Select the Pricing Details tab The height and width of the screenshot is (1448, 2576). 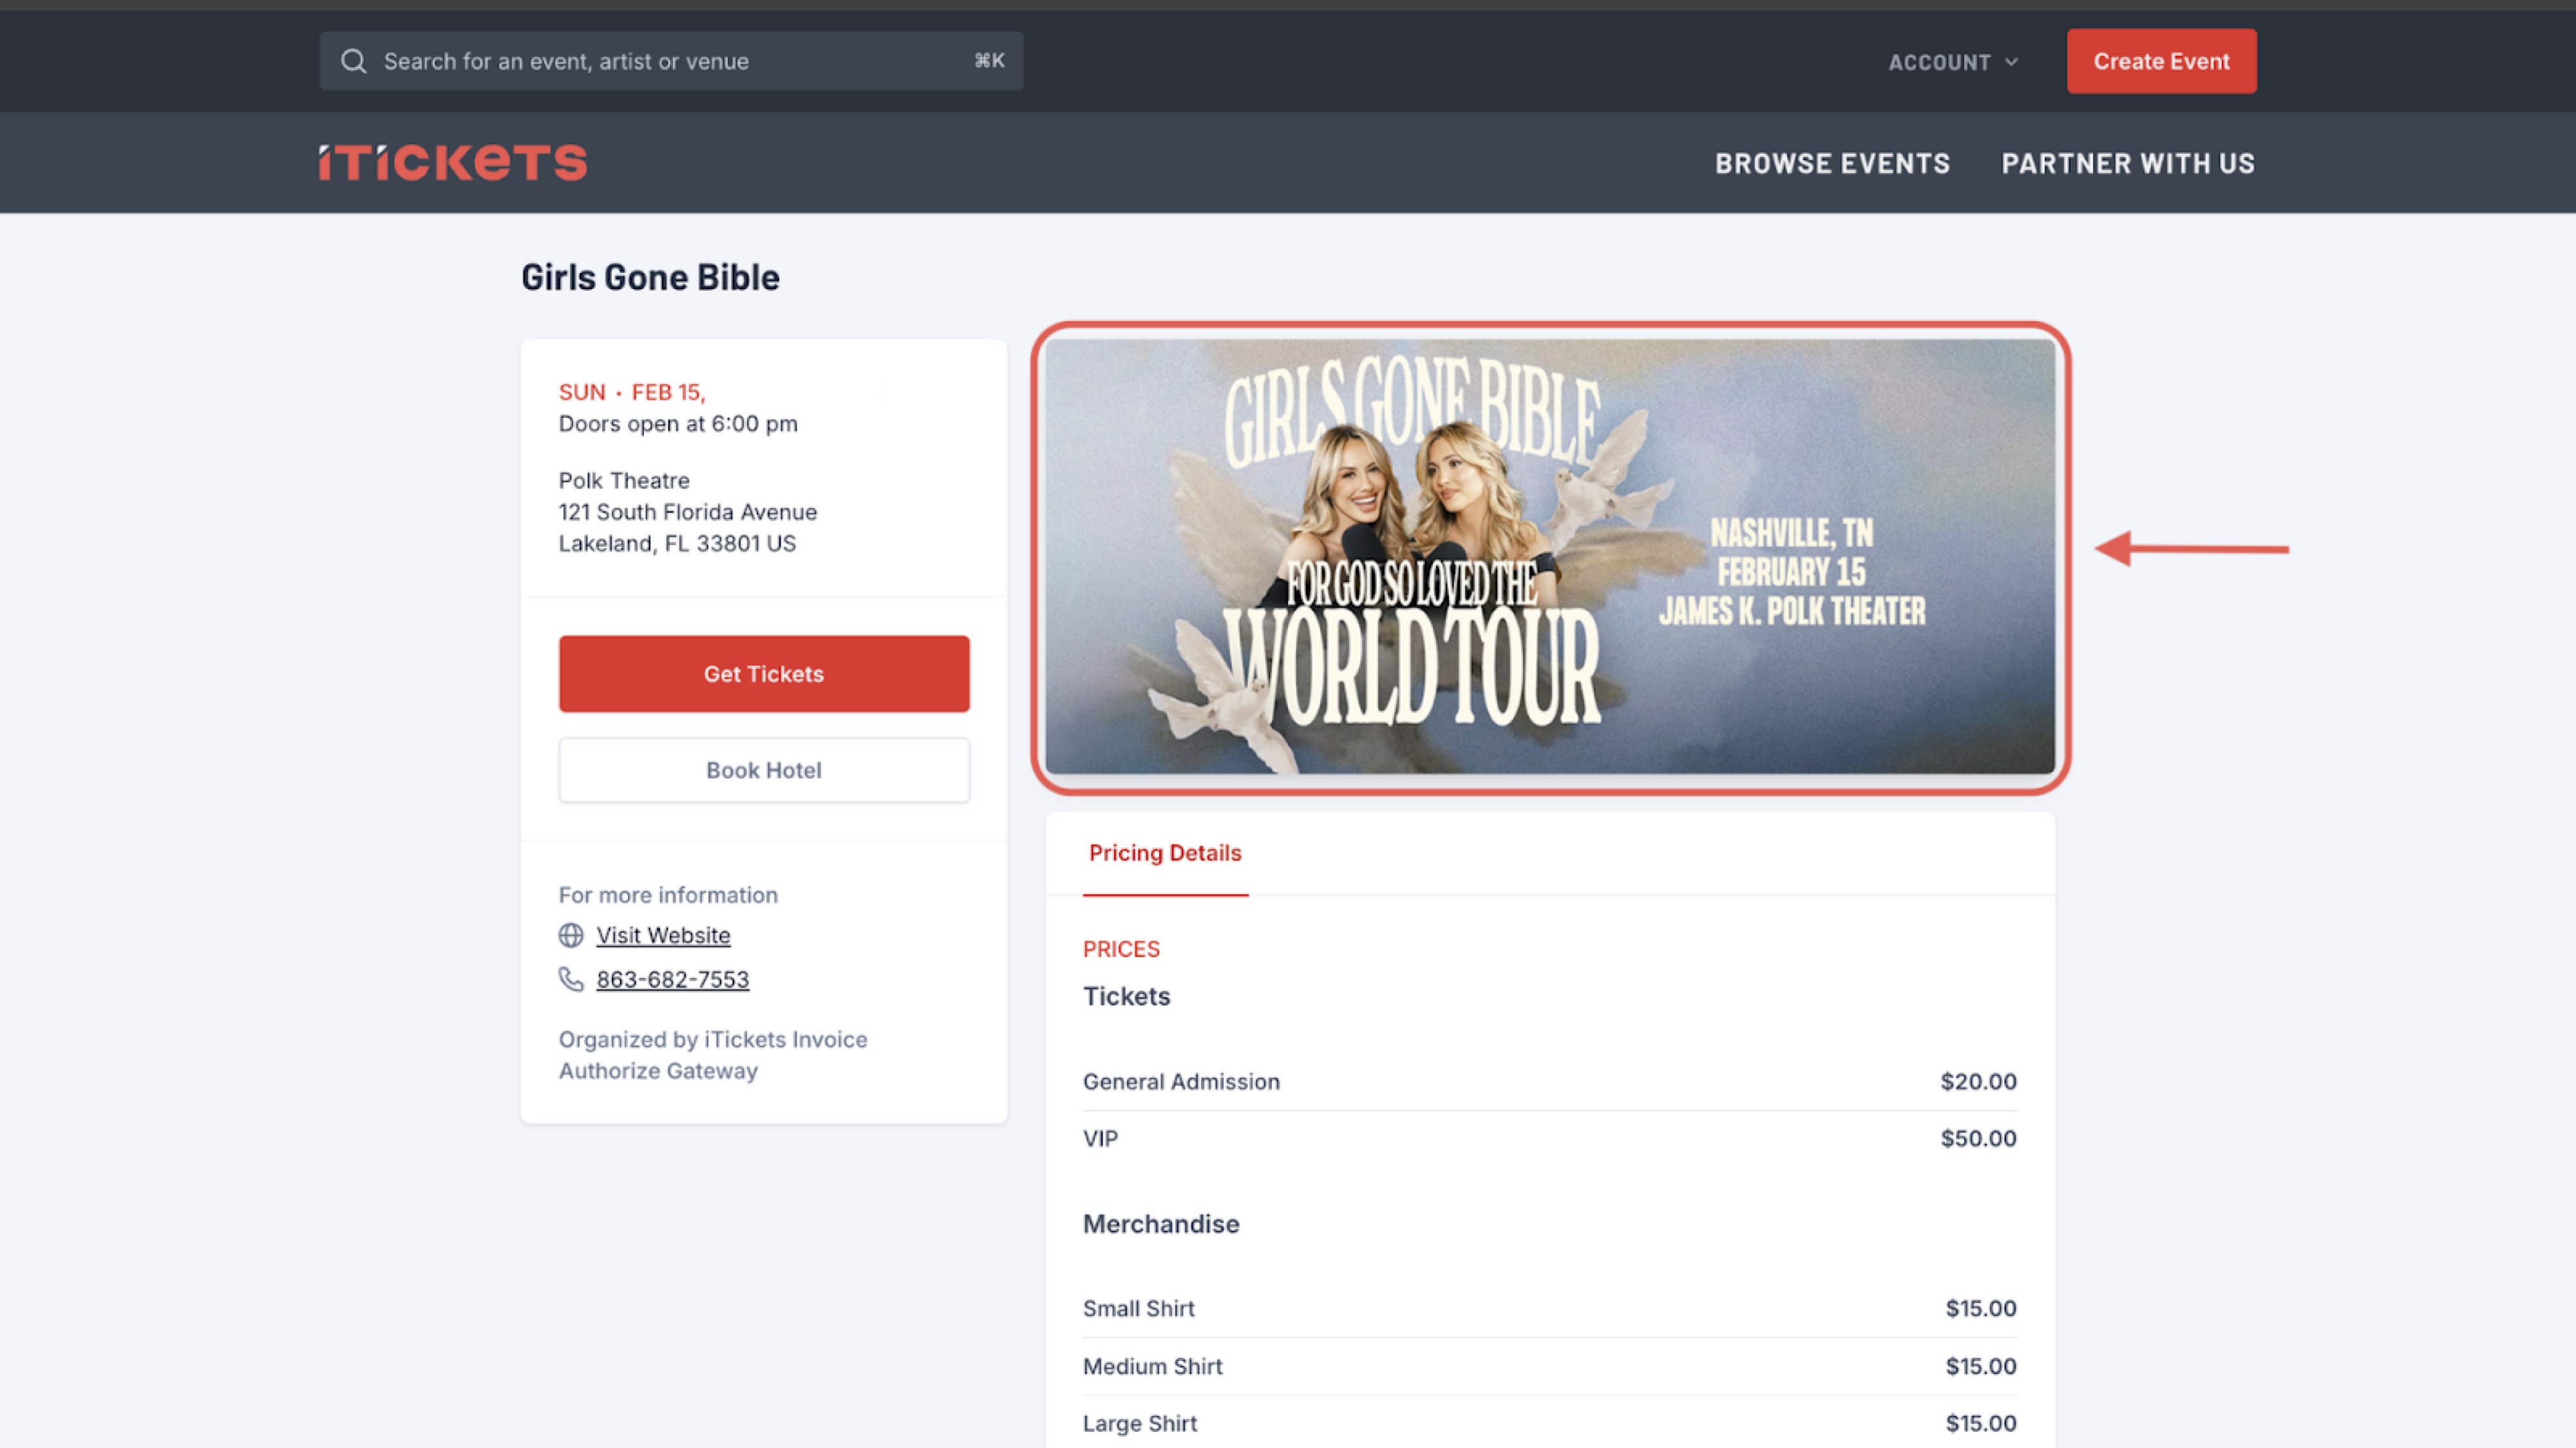click(1165, 853)
